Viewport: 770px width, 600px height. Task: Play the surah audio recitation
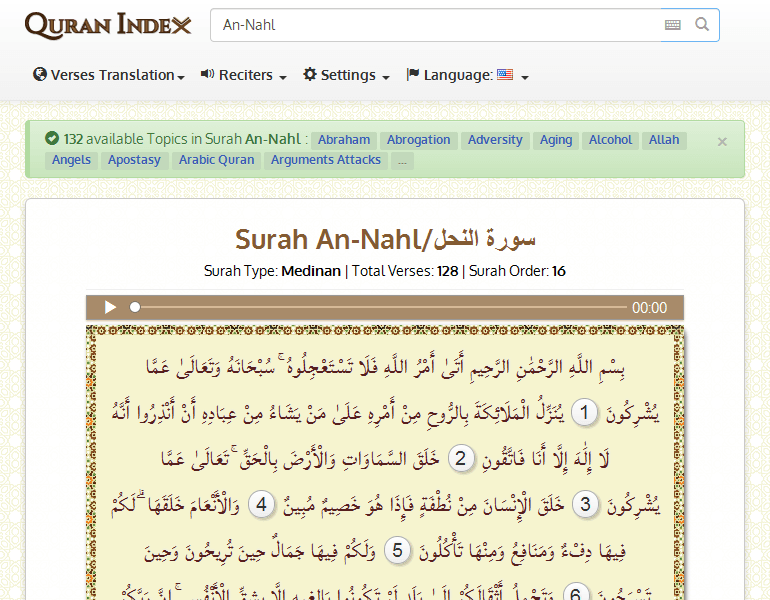pos(111,308)
